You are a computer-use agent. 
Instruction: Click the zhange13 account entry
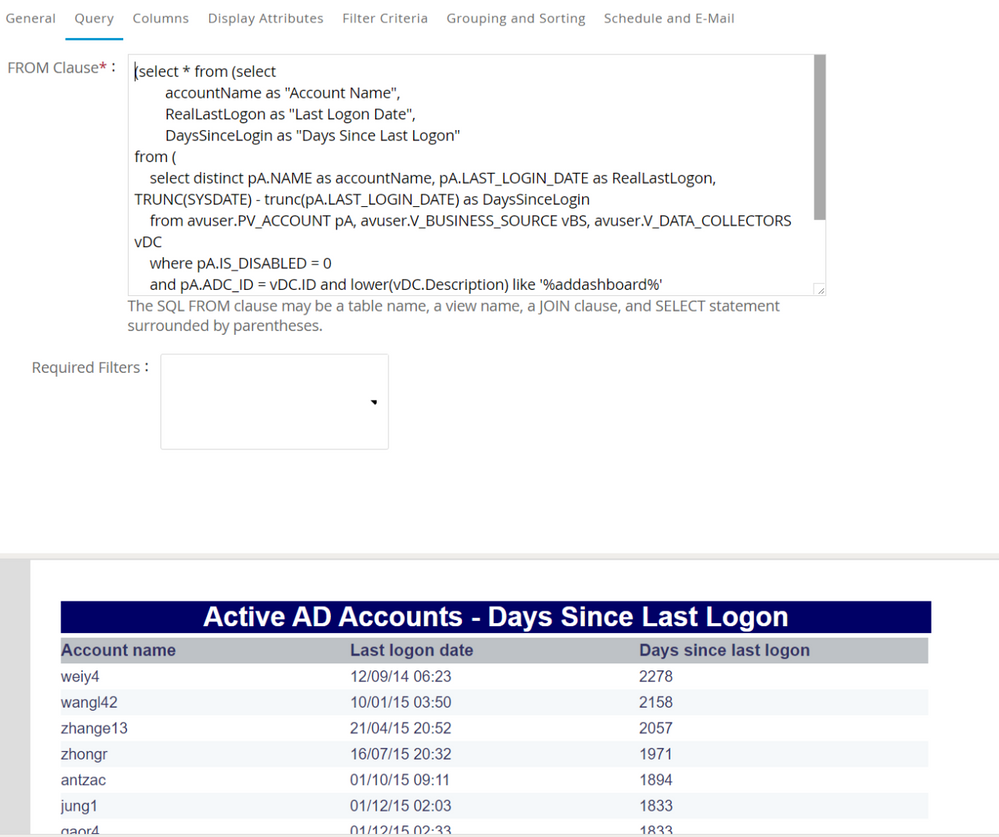click(94, 728)
